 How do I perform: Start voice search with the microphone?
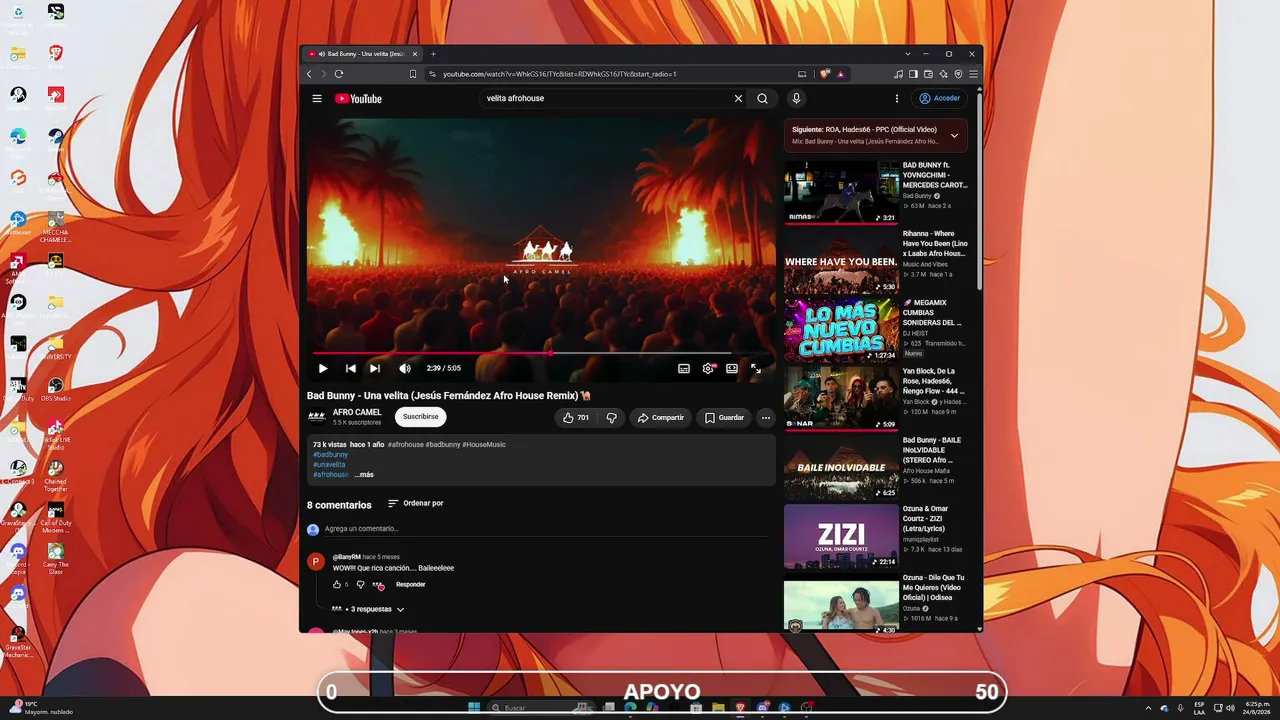pos(796,98)
